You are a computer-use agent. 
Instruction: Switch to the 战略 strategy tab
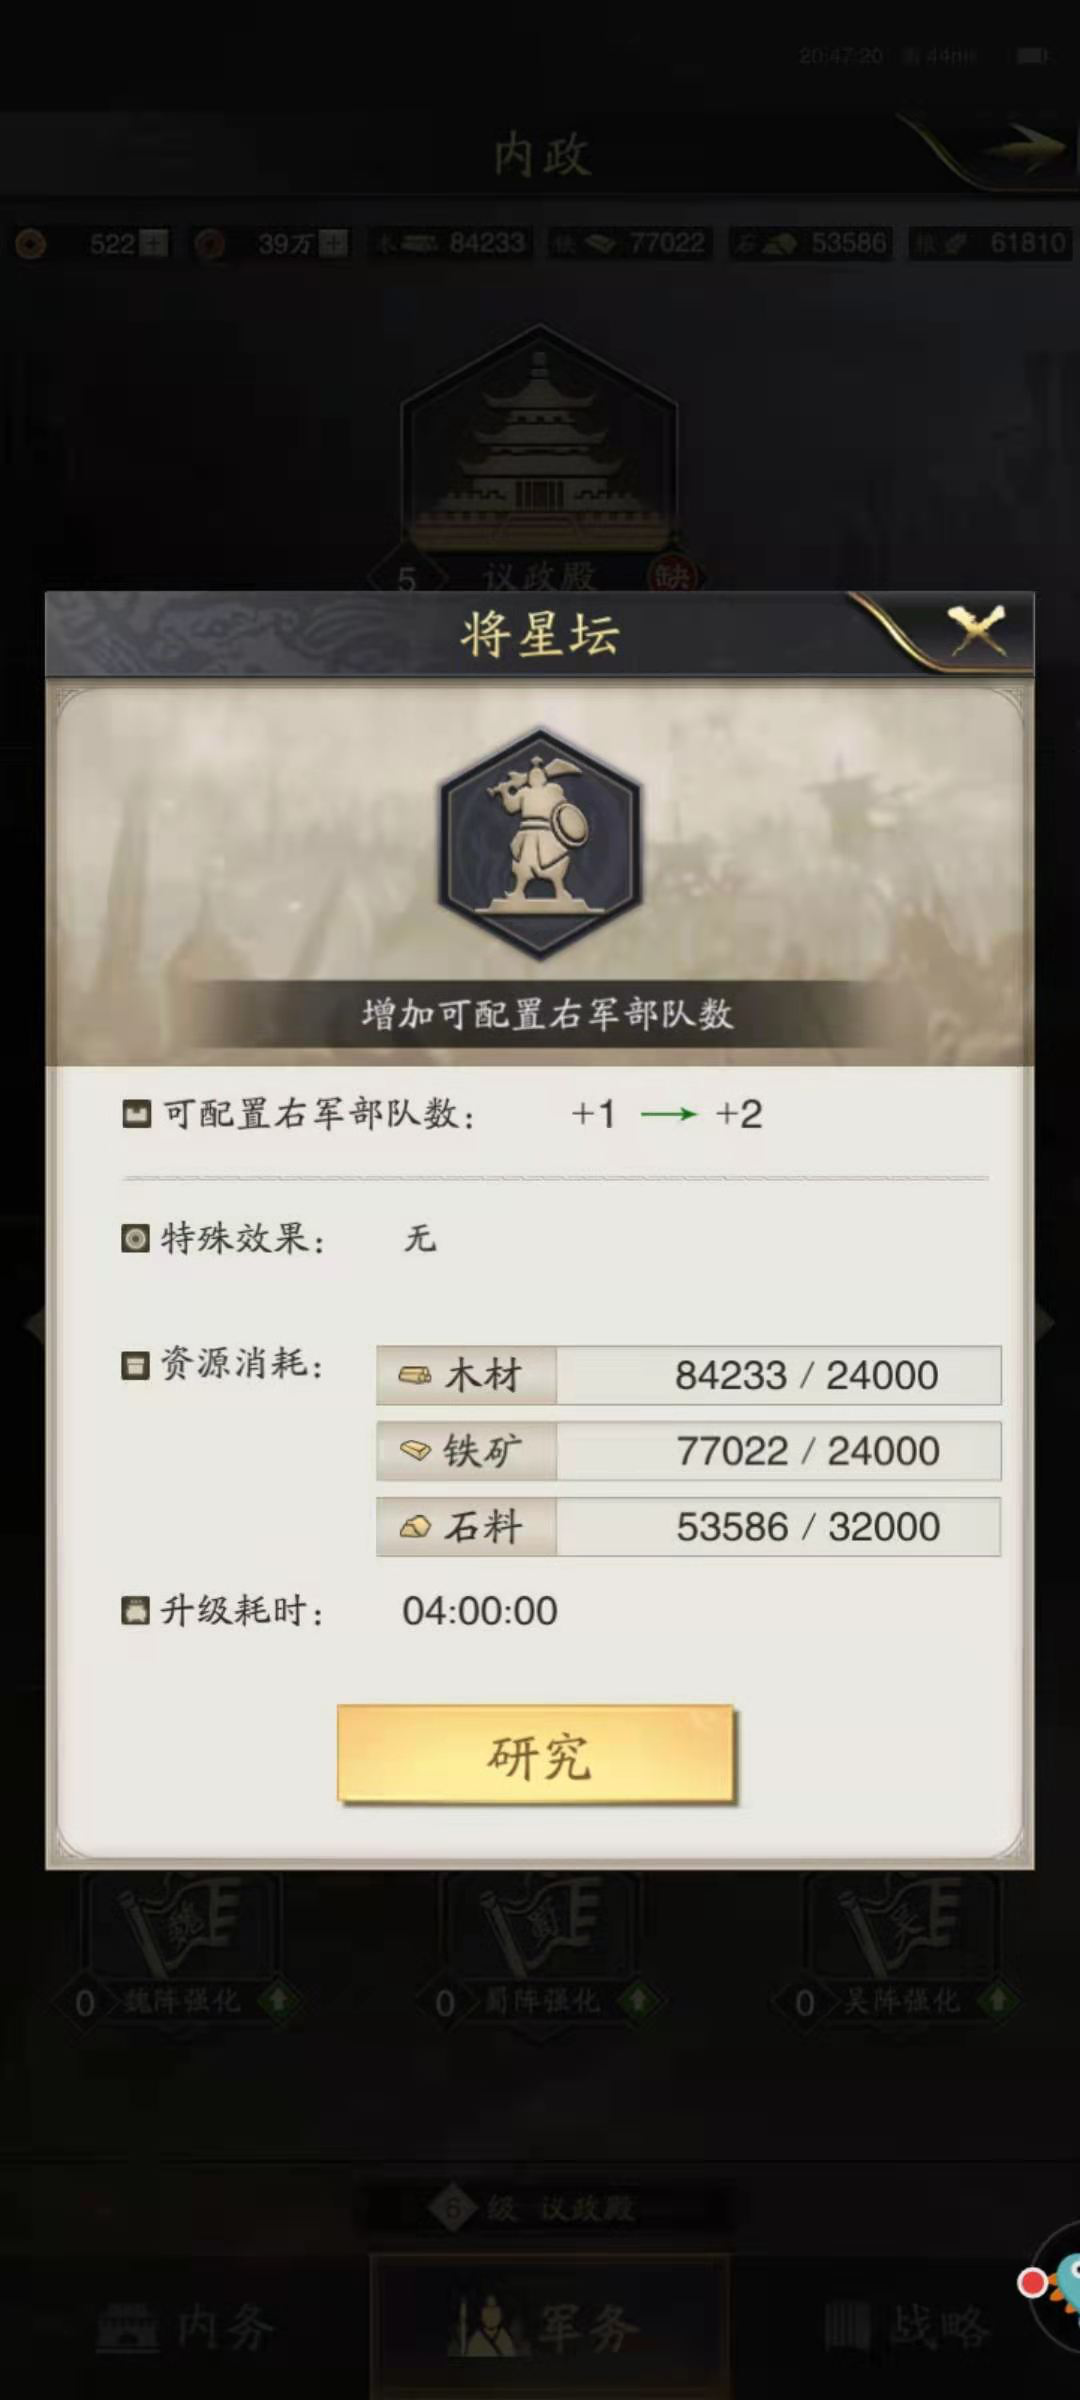point(906,2326)
